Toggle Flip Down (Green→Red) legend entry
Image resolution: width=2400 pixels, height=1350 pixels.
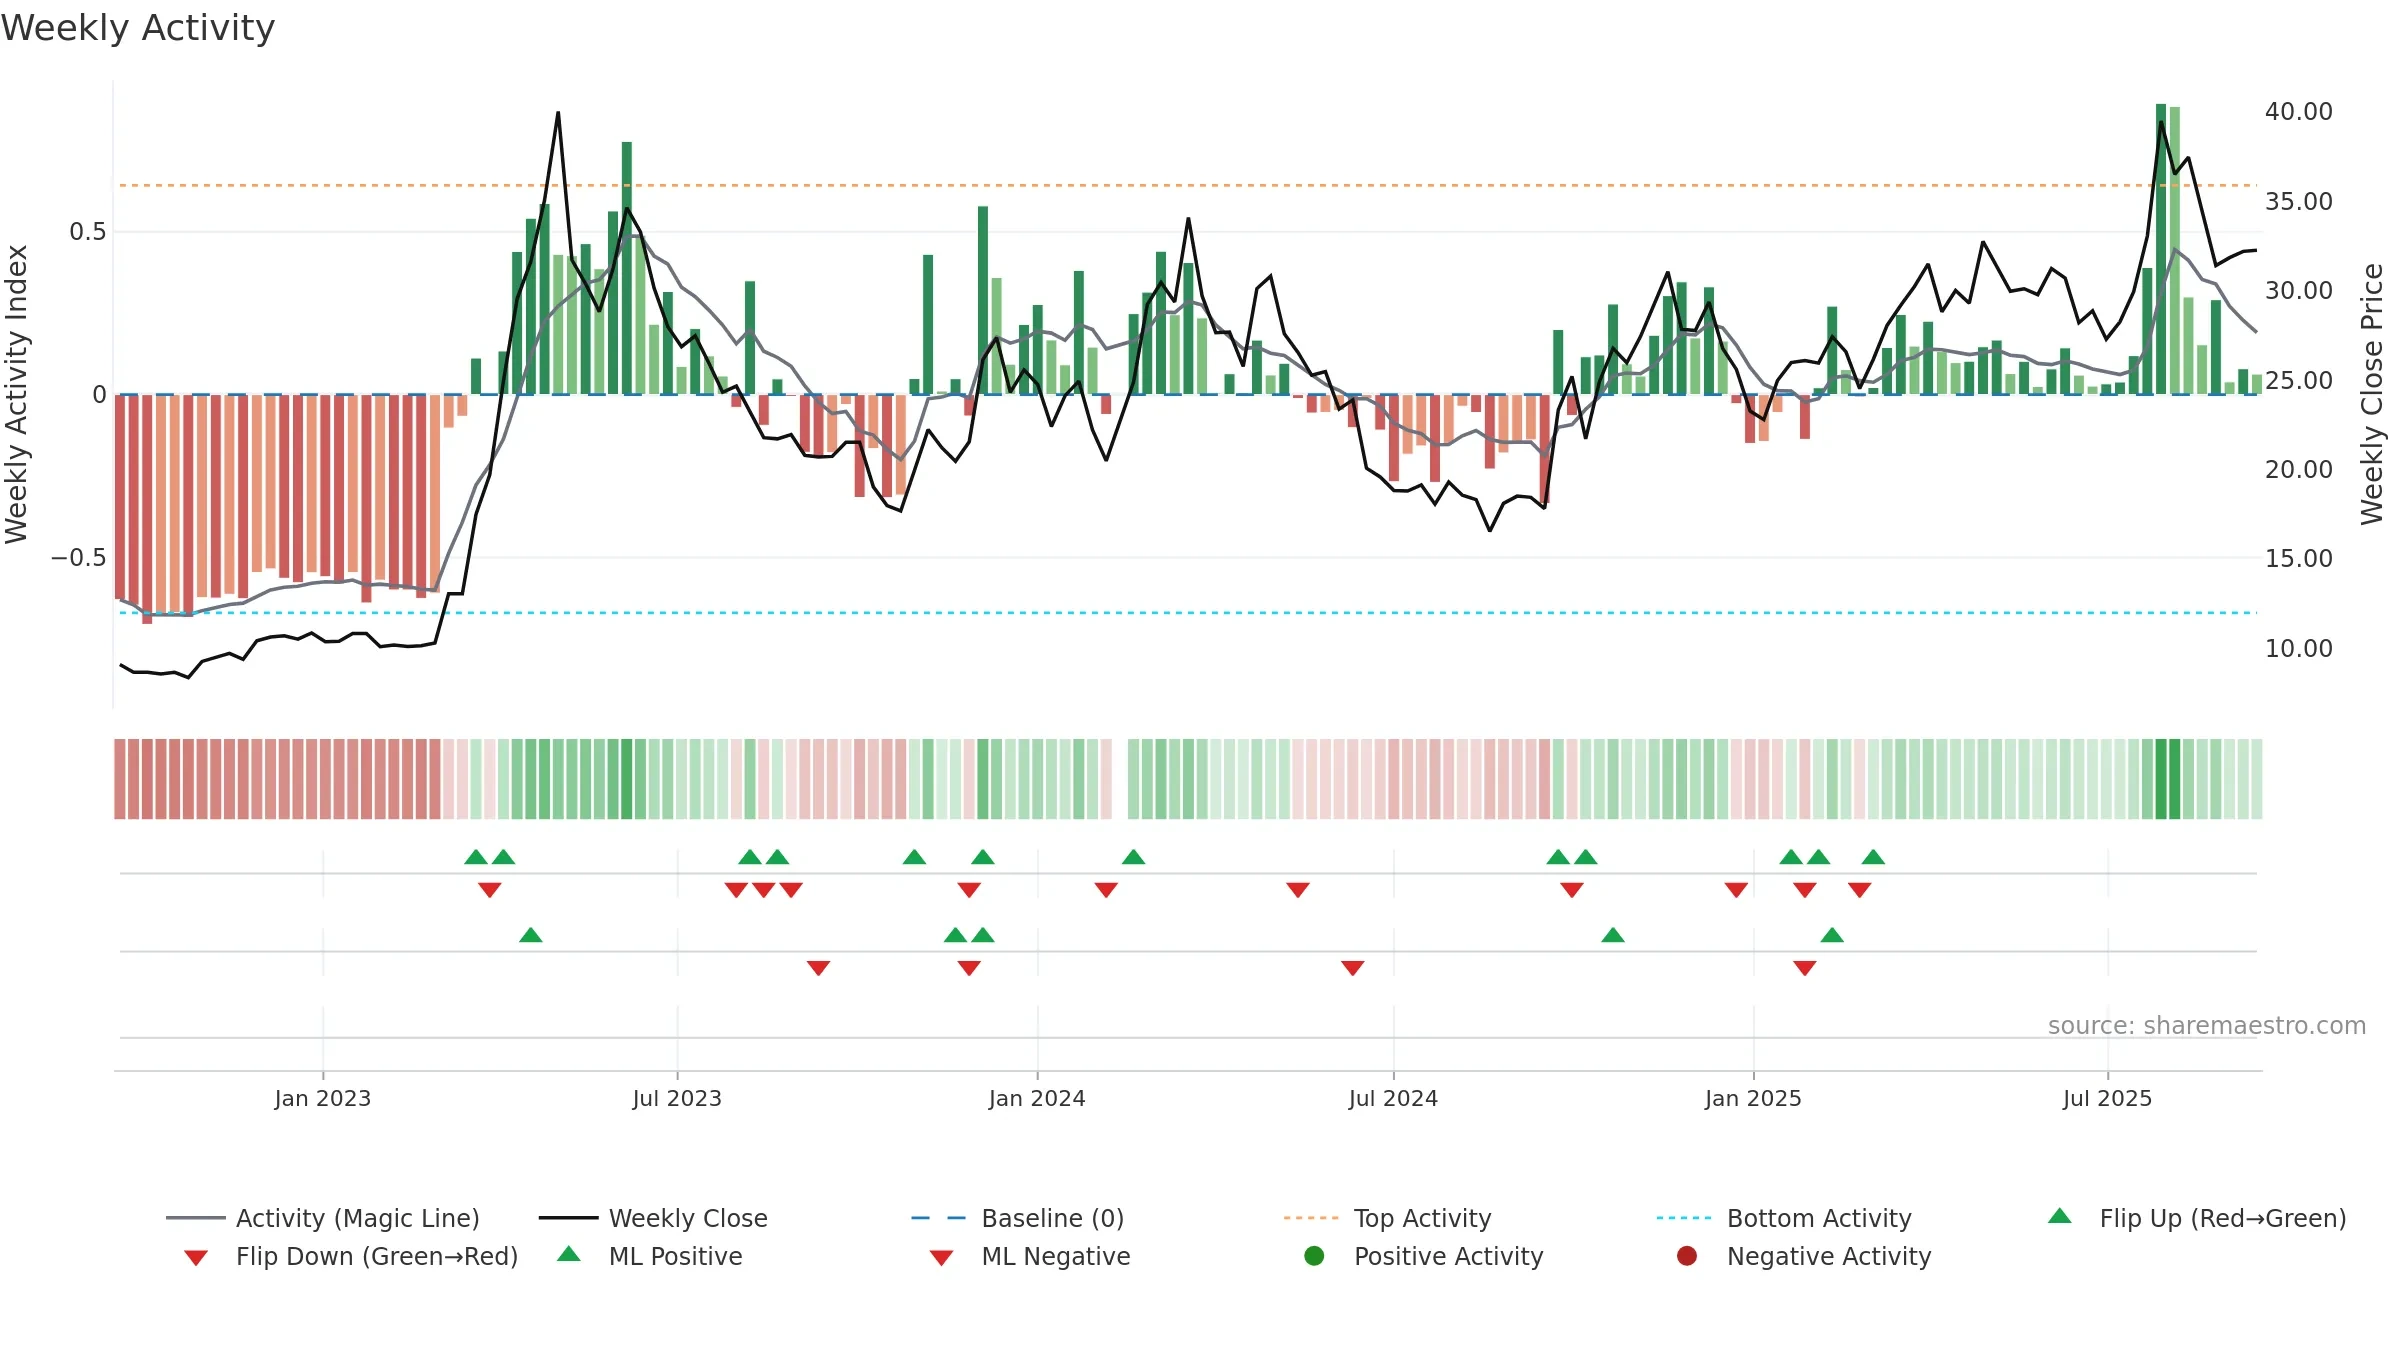(350, 1256)
